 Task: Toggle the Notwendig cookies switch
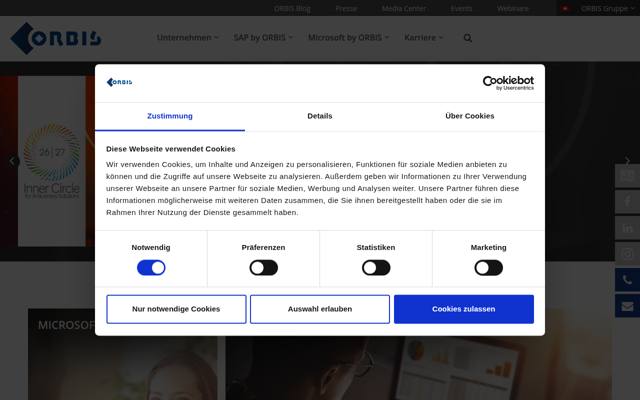coord(151,268)
